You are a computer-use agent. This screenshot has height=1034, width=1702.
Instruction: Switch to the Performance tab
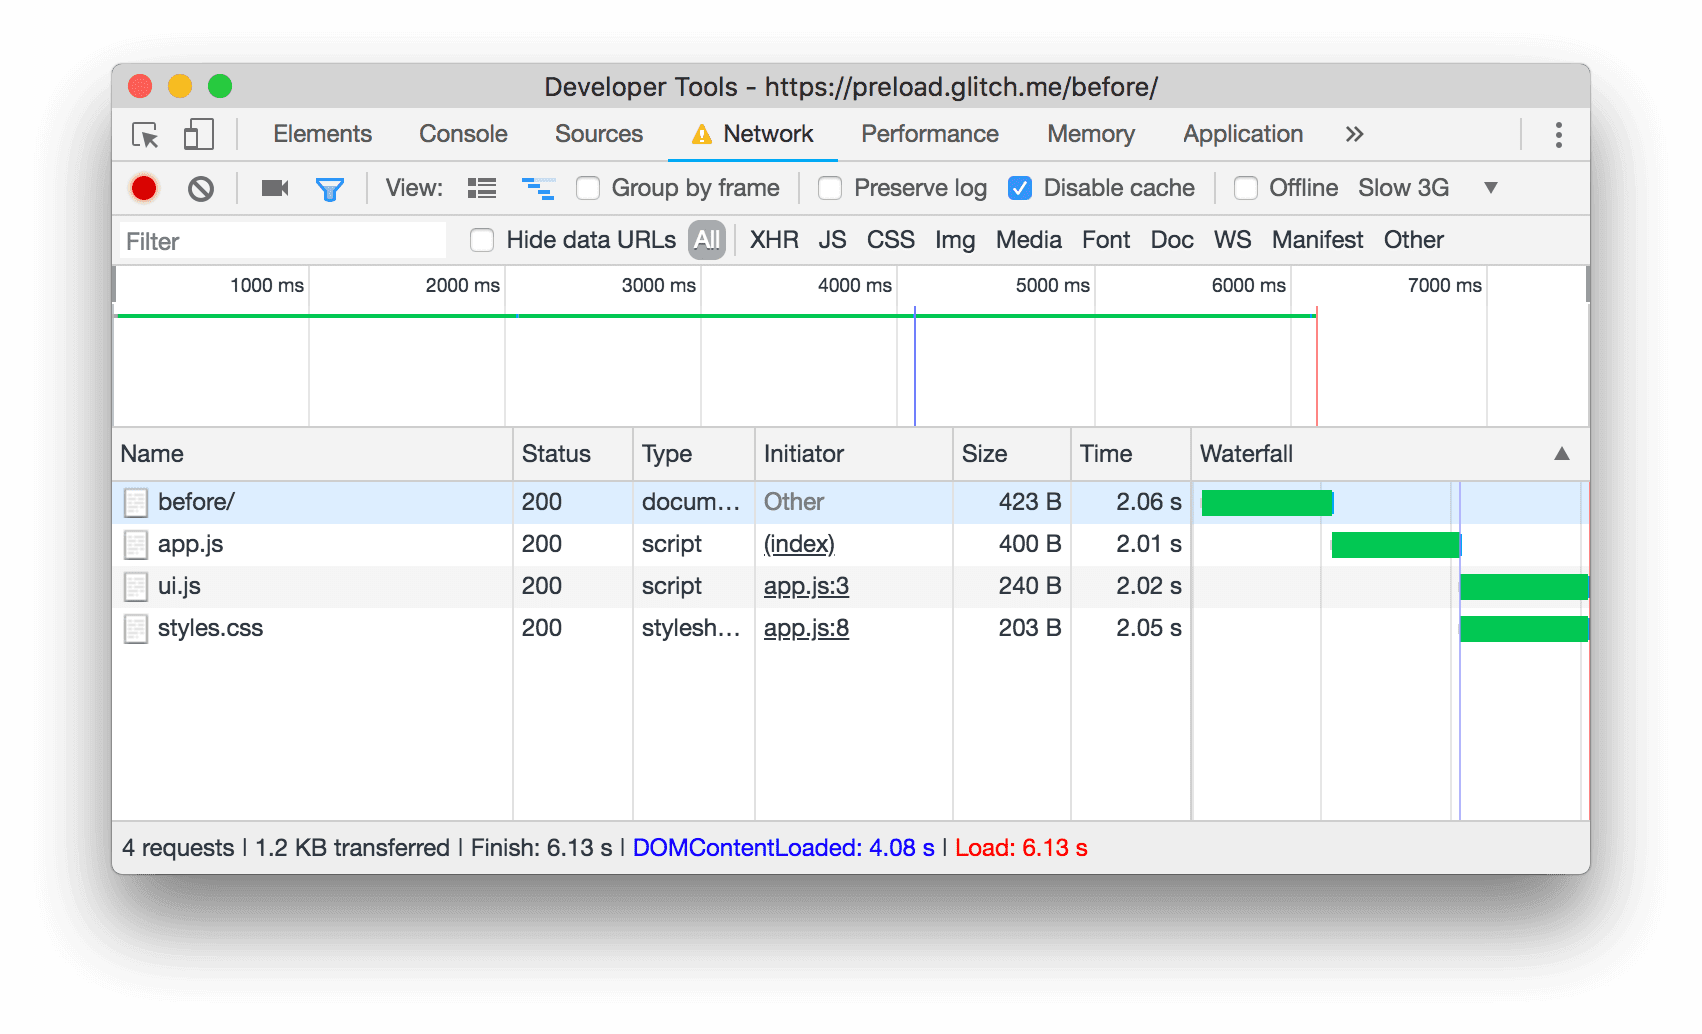pyautogui.click(x=928, y=134)
